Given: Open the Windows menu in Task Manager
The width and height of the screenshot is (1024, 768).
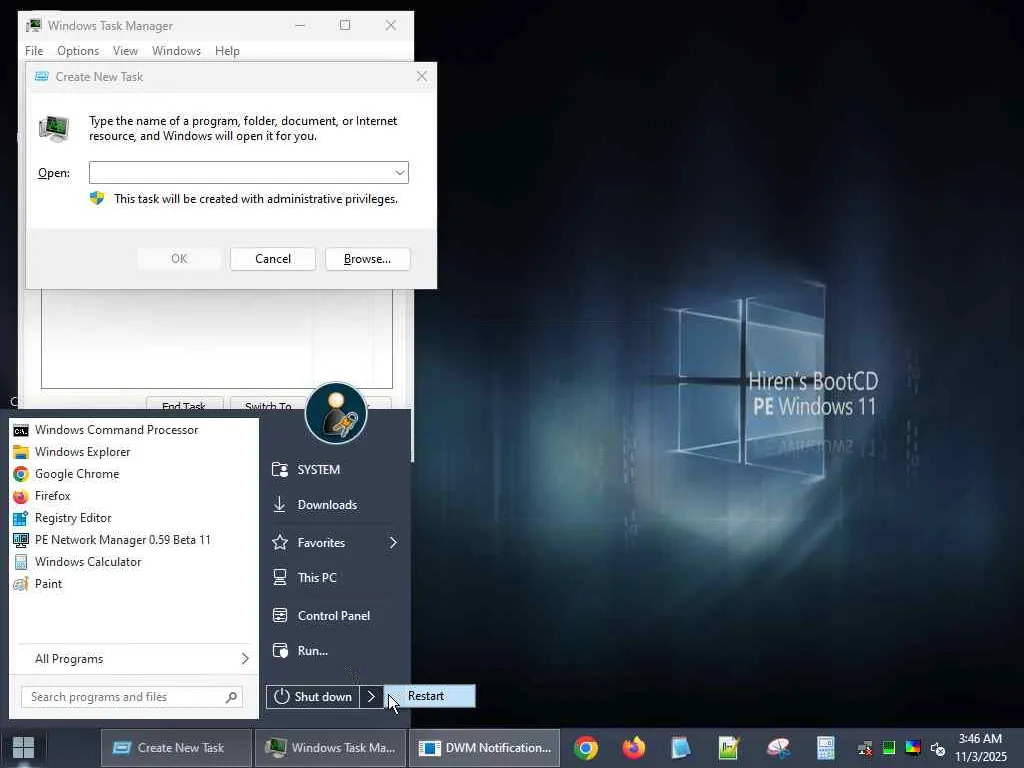Looking at the screenshot, I should click(176, 51).
